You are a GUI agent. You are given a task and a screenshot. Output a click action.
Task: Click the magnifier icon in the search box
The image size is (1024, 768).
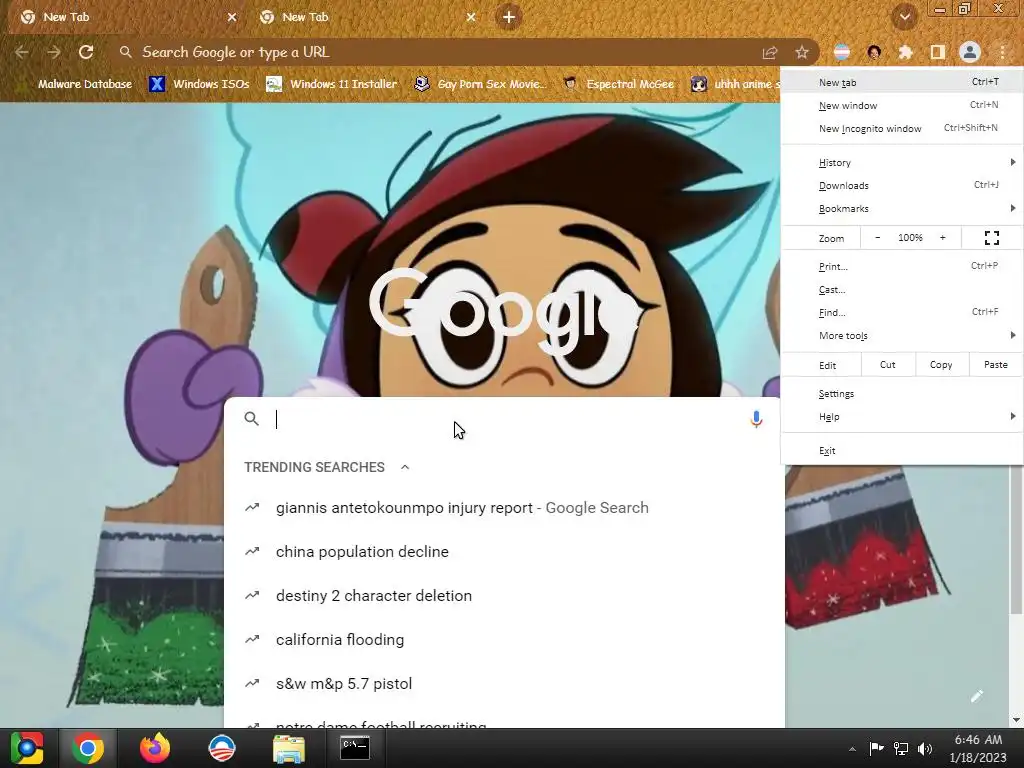251,419
